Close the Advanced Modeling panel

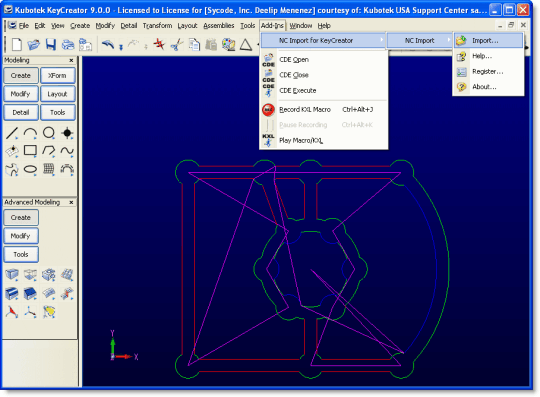click(x=71, y=202)
